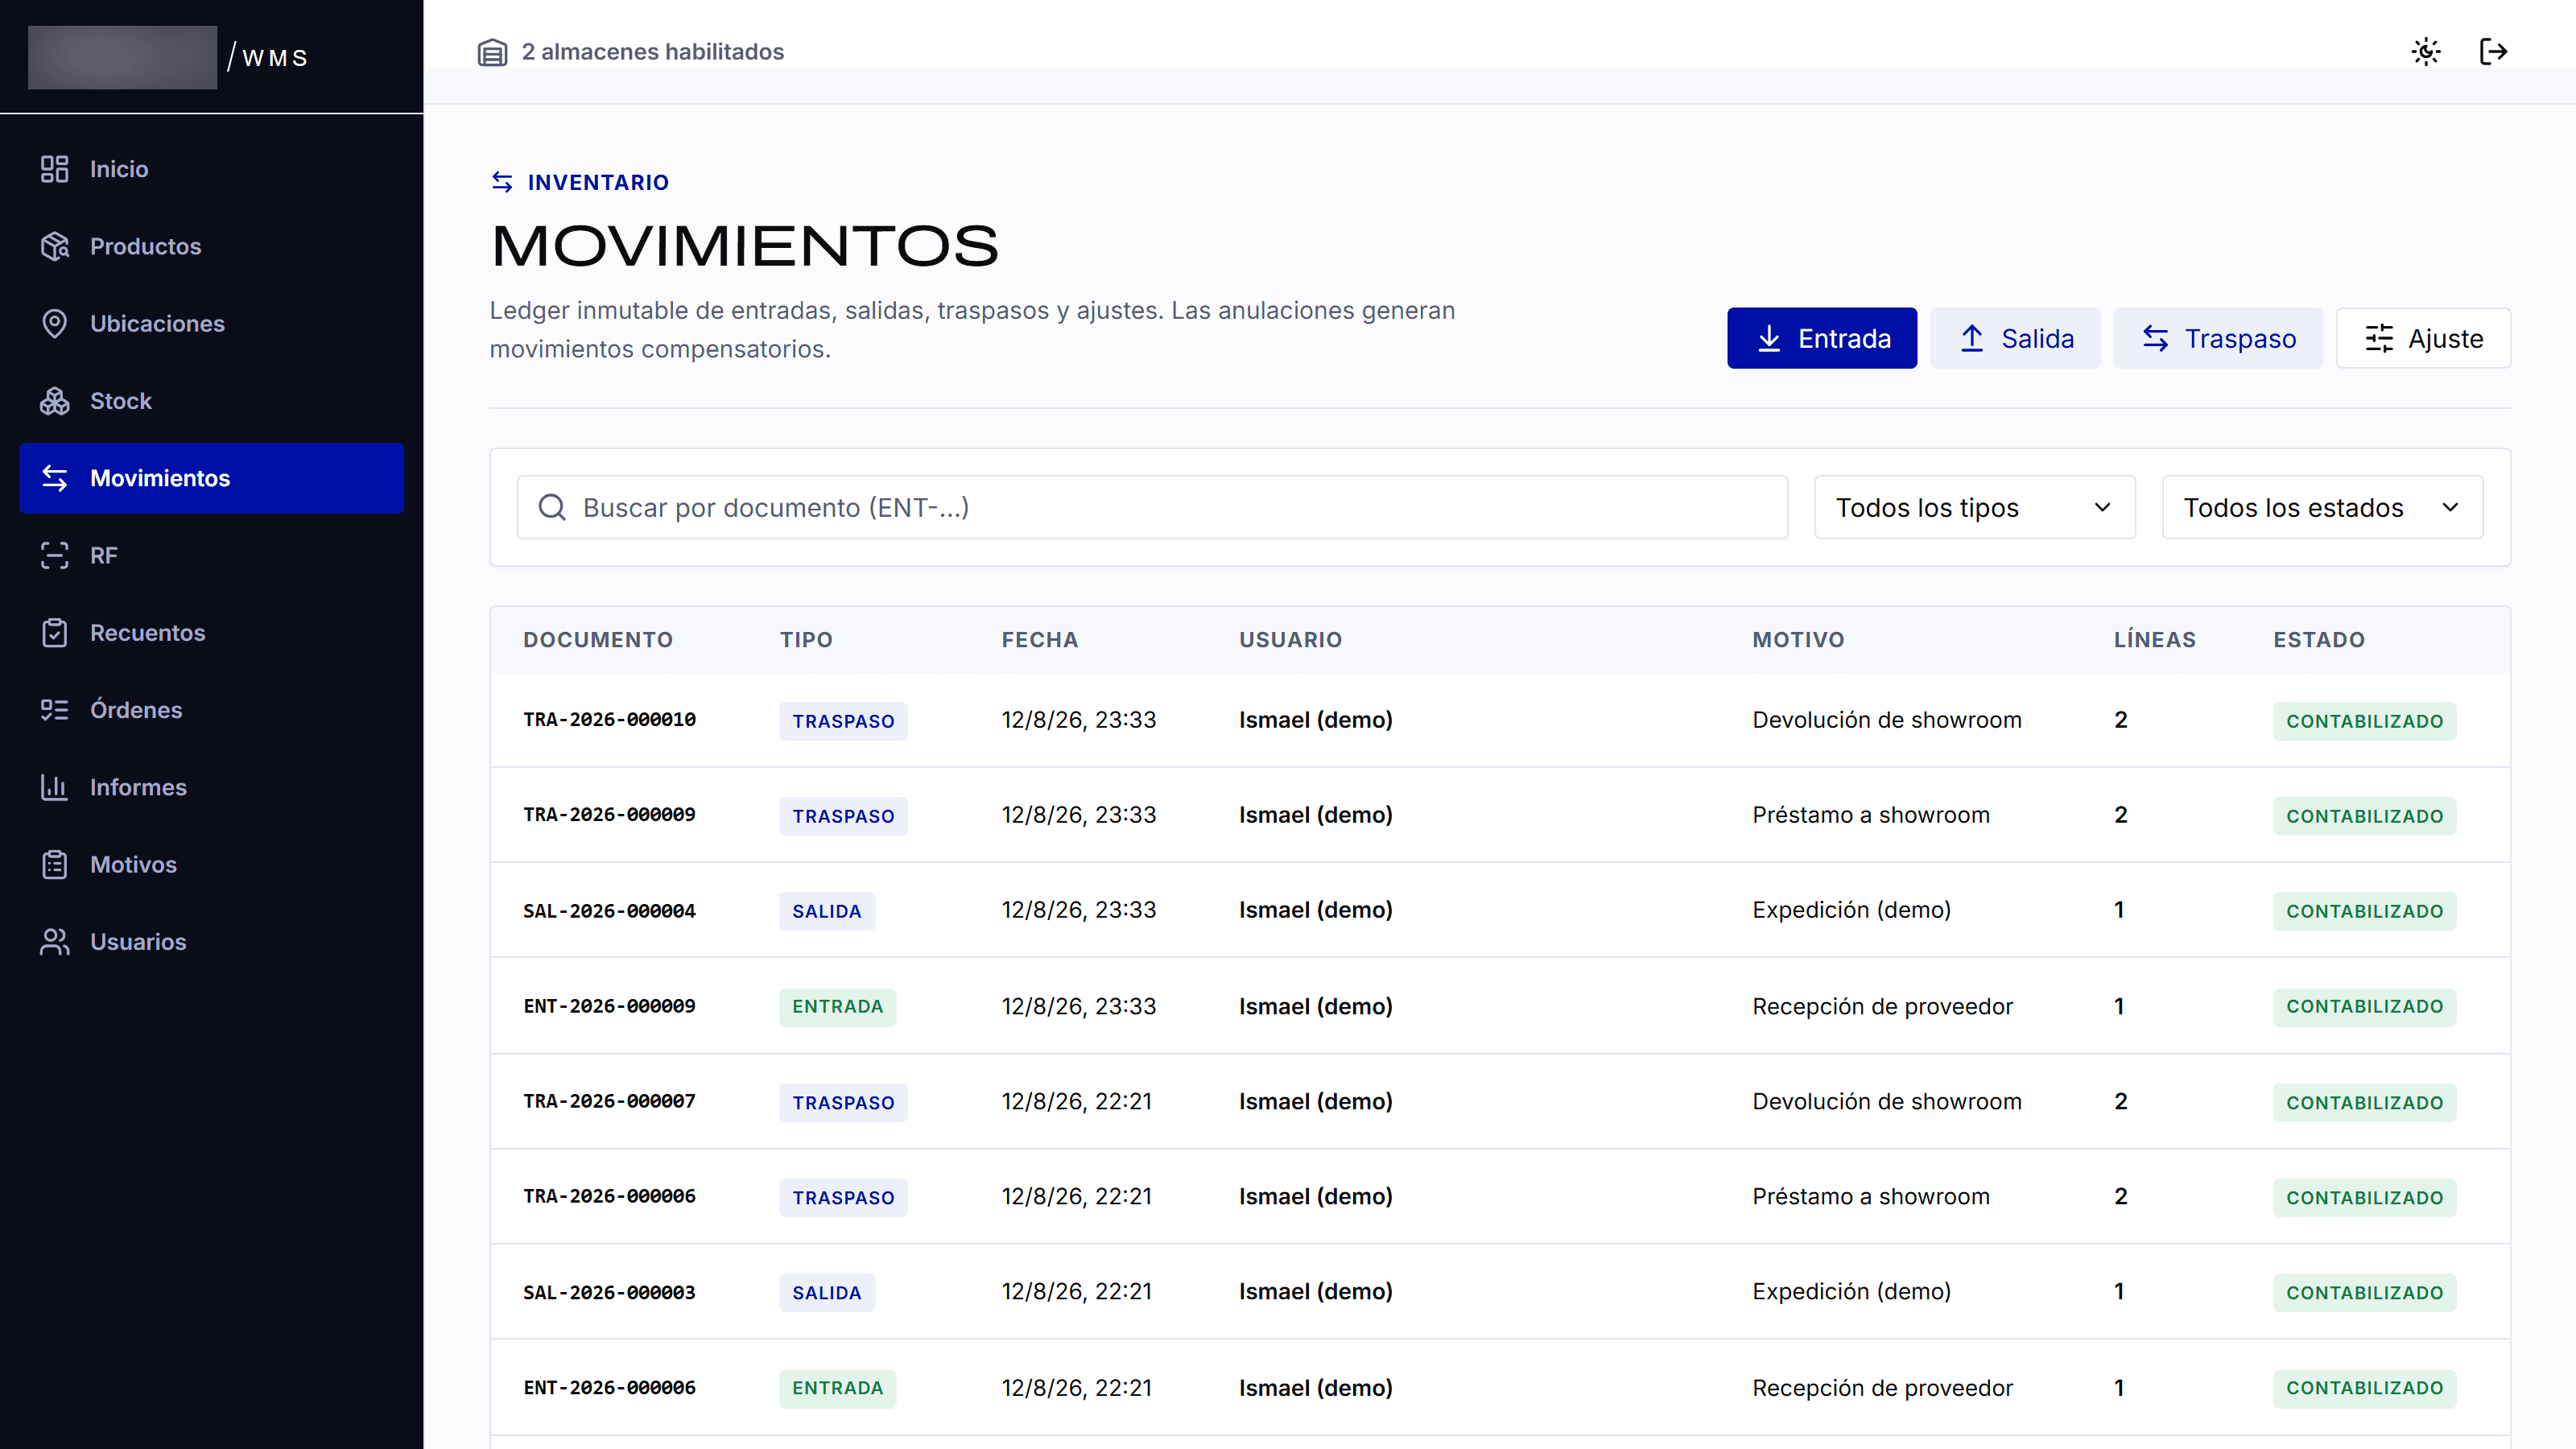
Task: Open document ENT-2026-000006
Action: [609, 1388]
